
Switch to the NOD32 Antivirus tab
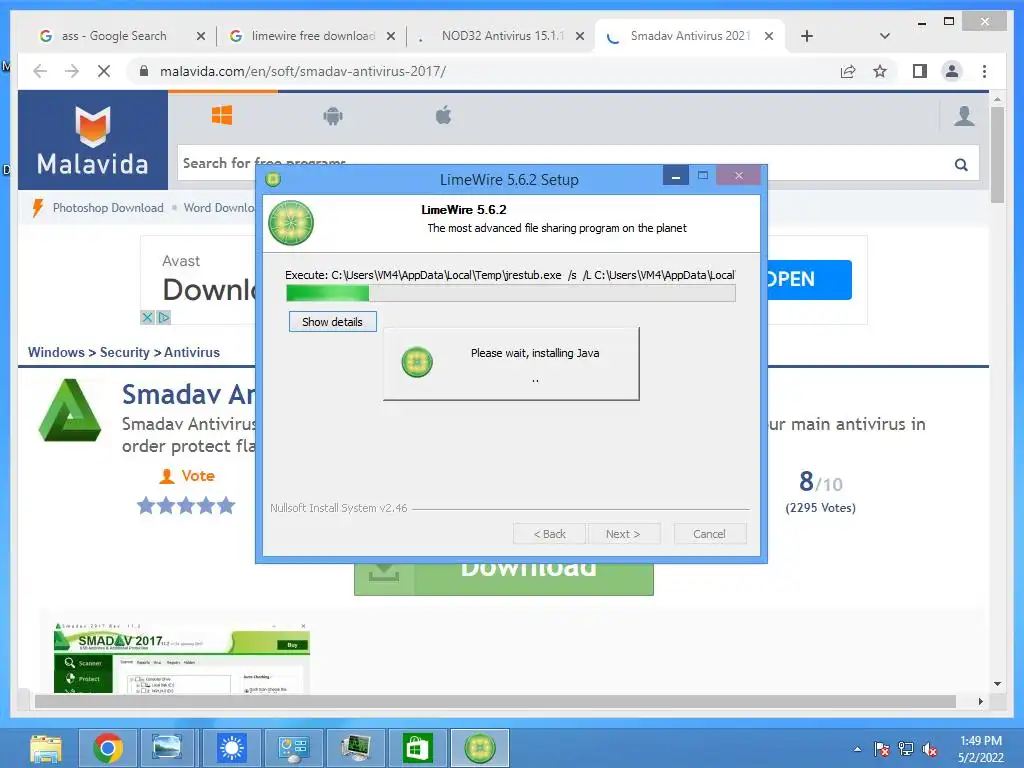[x=502, y=36]
